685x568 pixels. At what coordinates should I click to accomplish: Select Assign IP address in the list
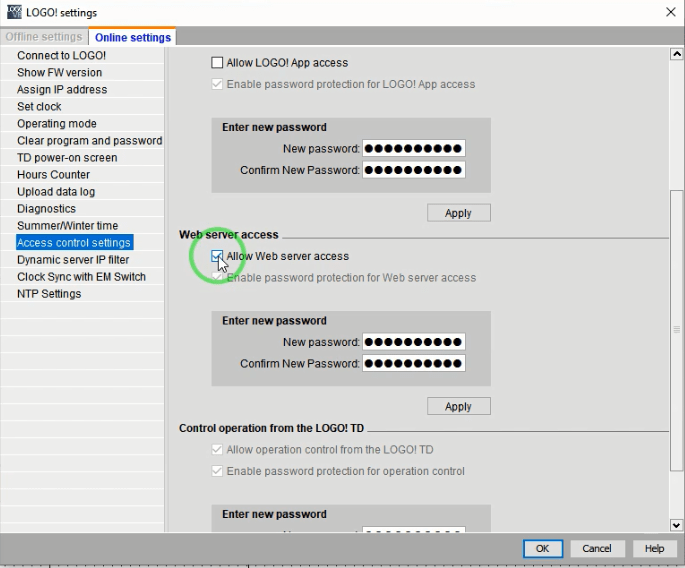pos(62,89)
